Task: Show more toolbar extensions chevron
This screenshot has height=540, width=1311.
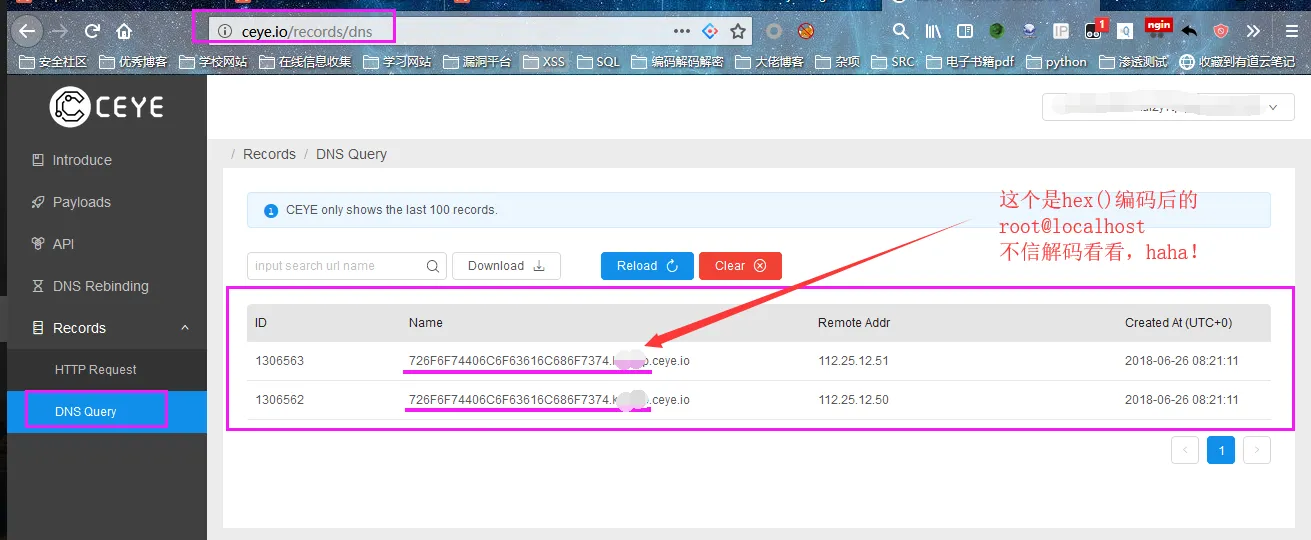Action: tap(1253, 31)
